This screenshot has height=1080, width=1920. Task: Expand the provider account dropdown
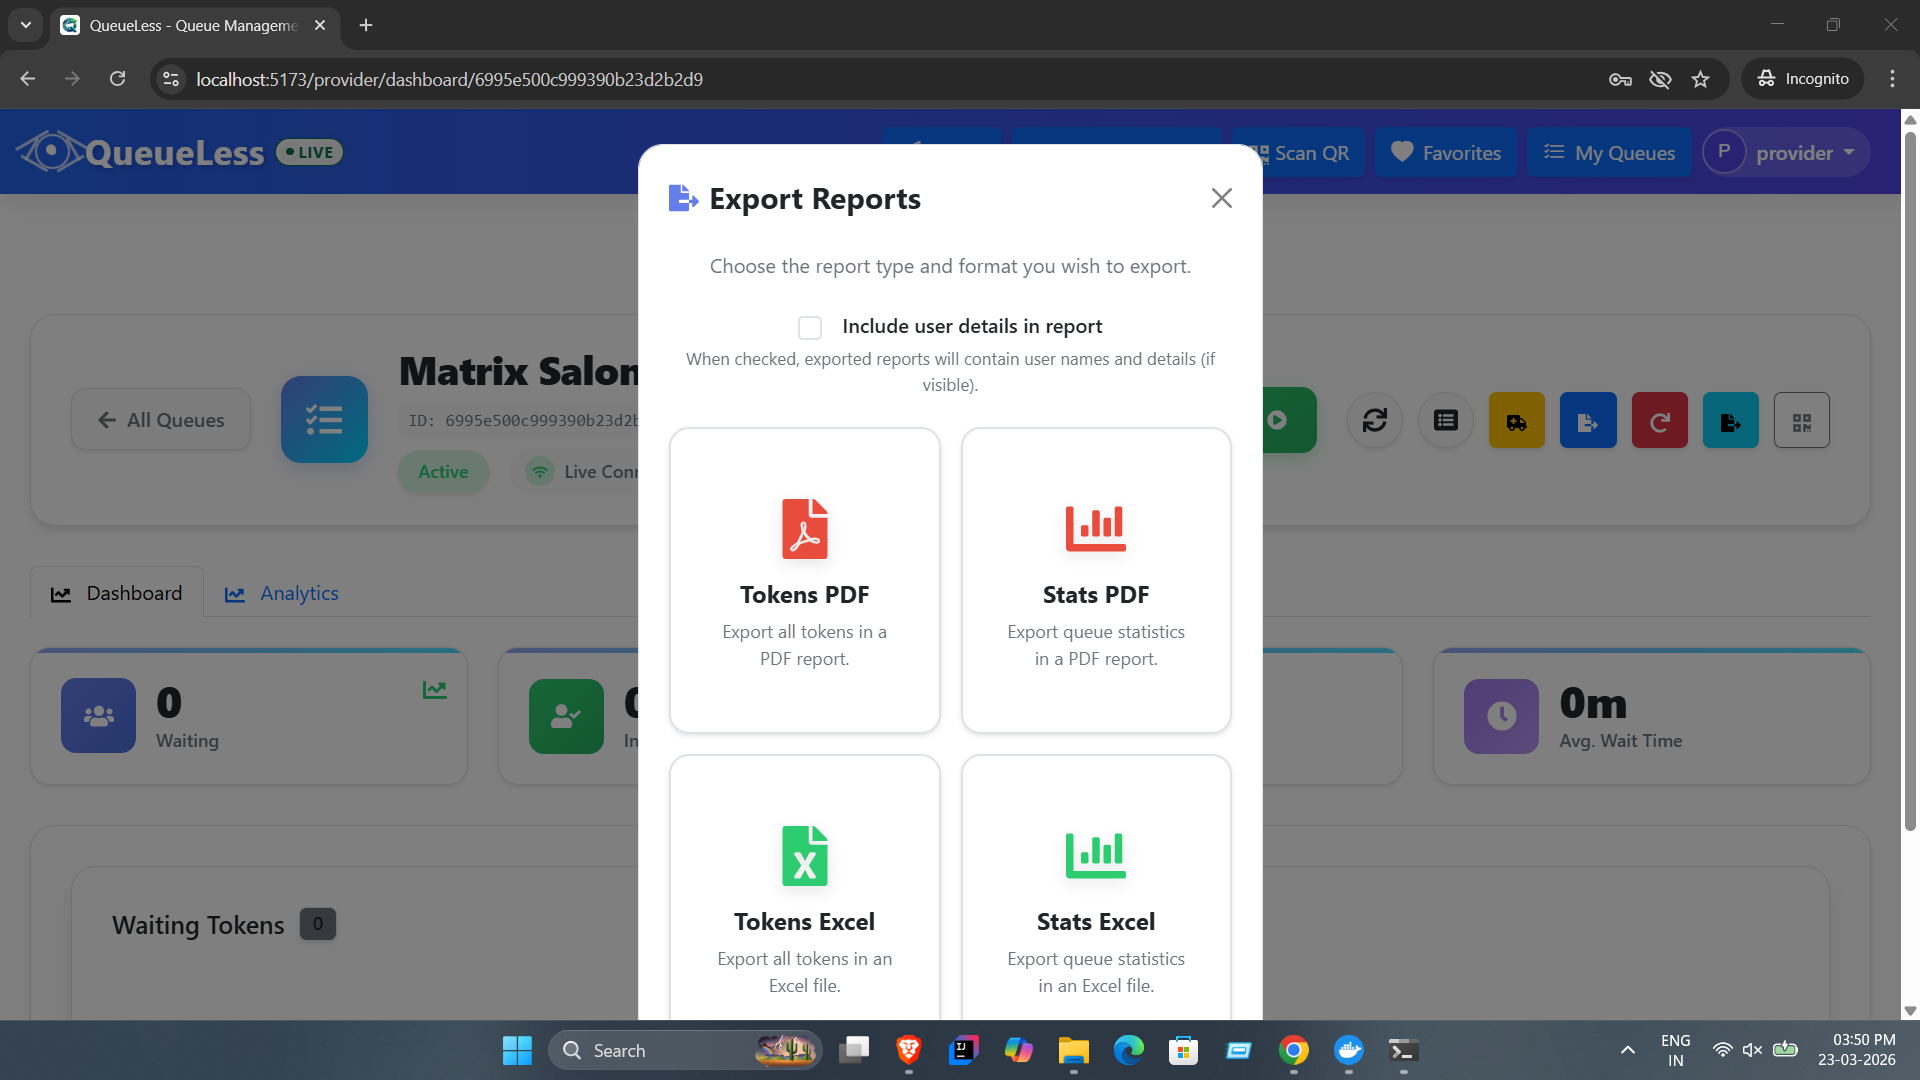click(x=1786, y=152)
